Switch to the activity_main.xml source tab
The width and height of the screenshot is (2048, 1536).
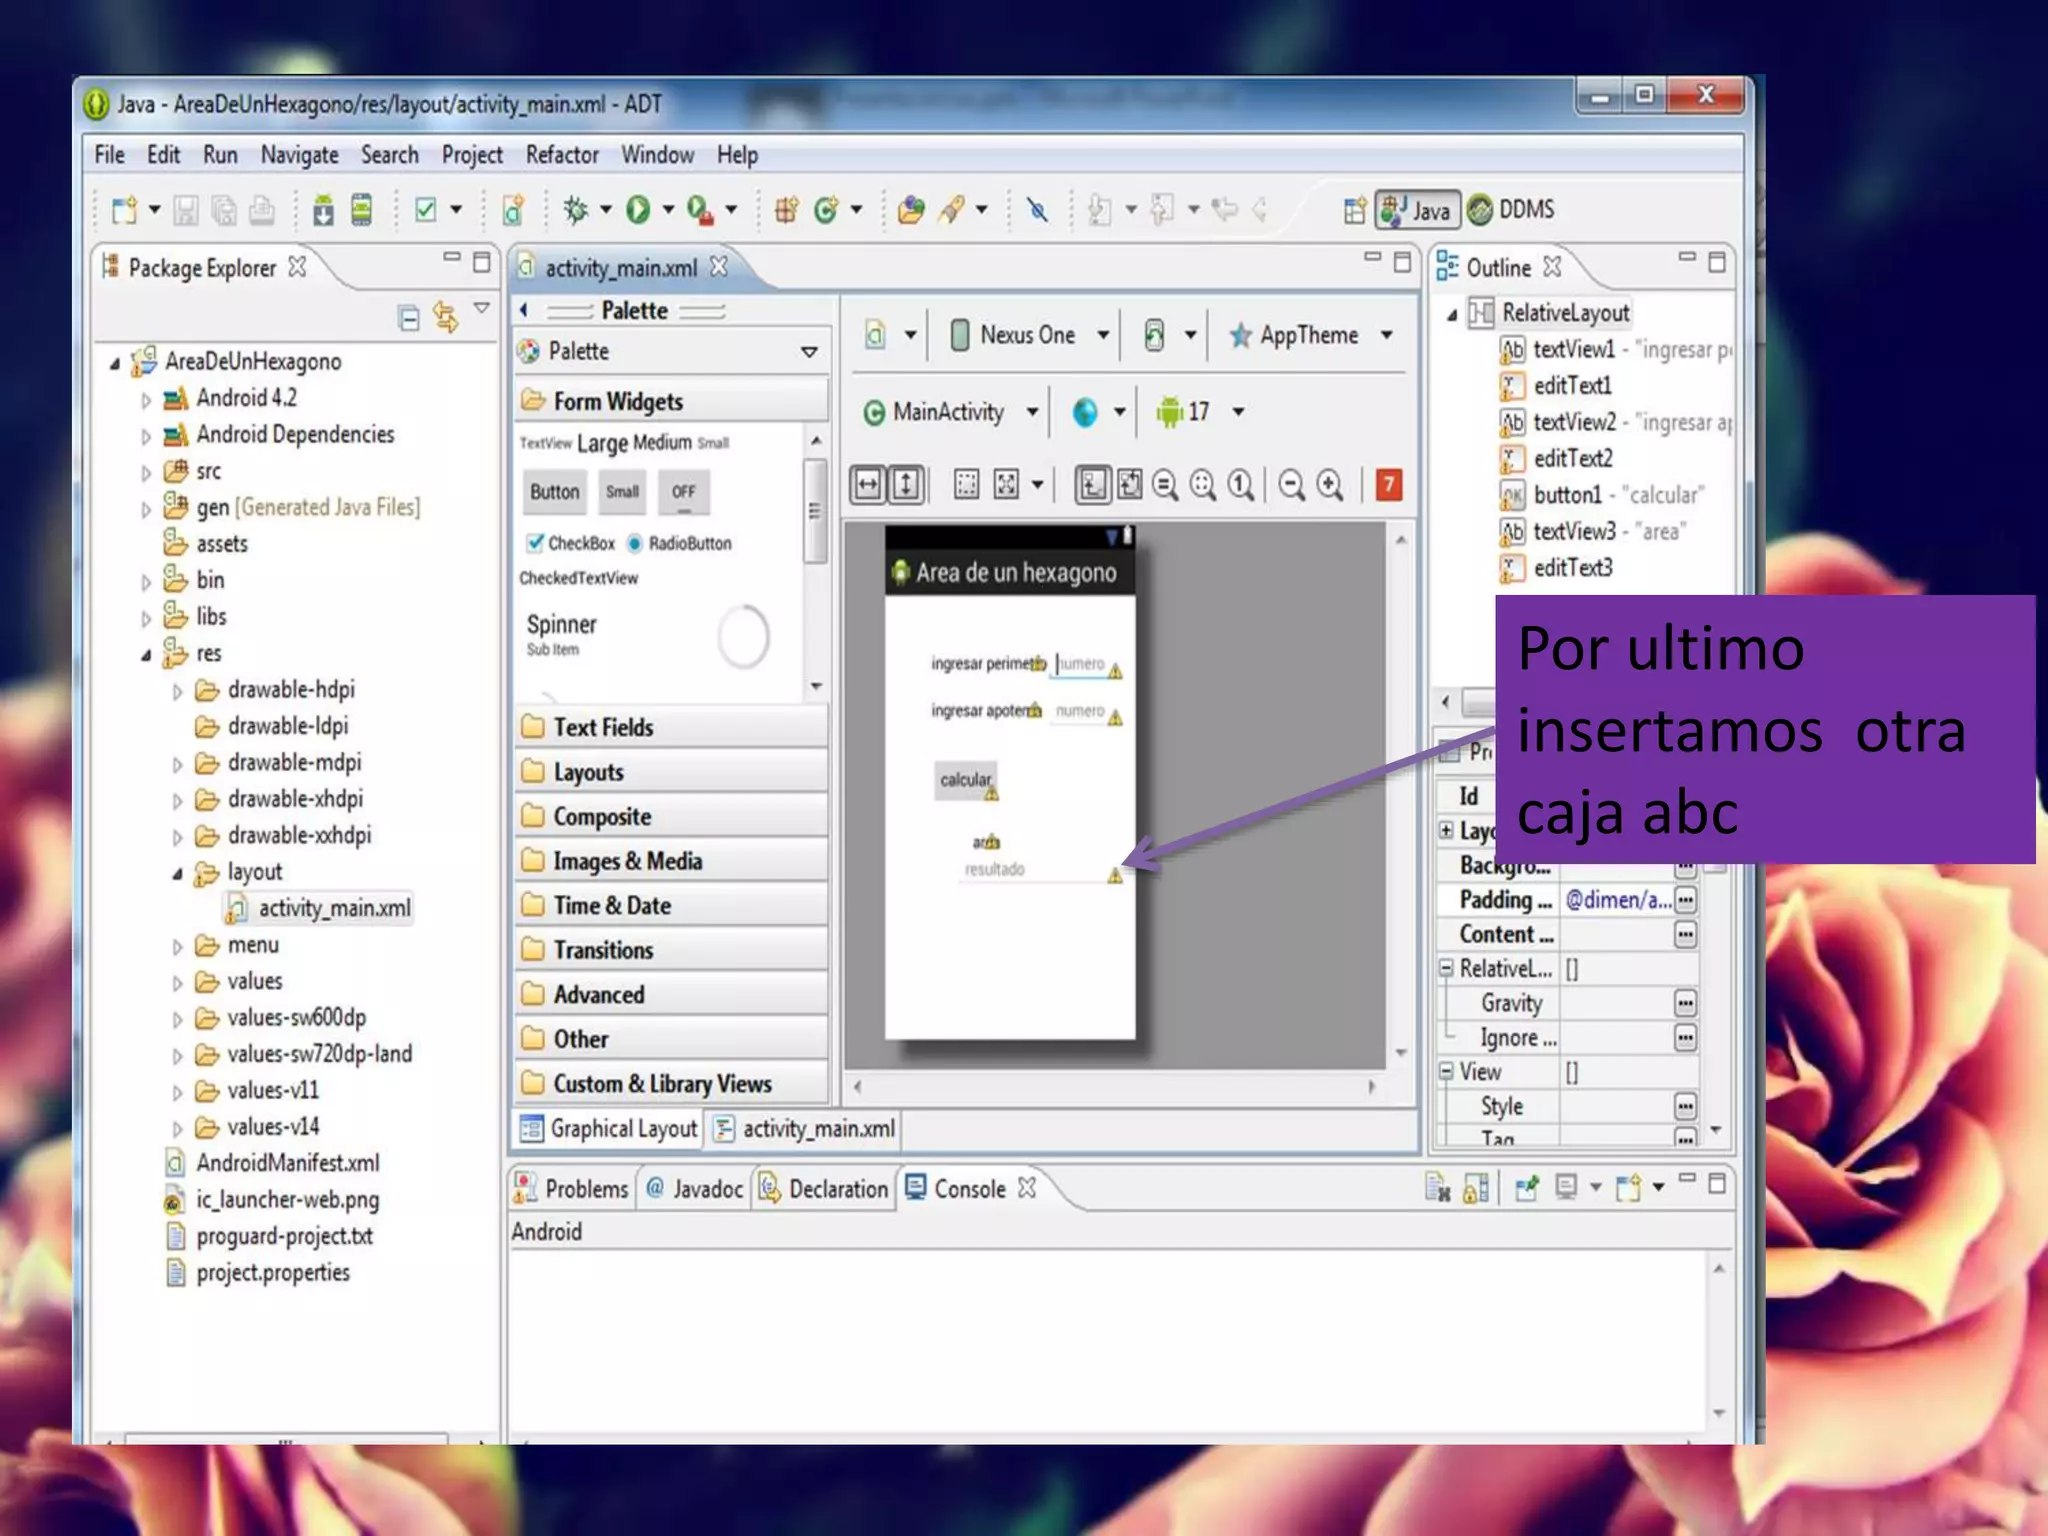coord(806,1128)
